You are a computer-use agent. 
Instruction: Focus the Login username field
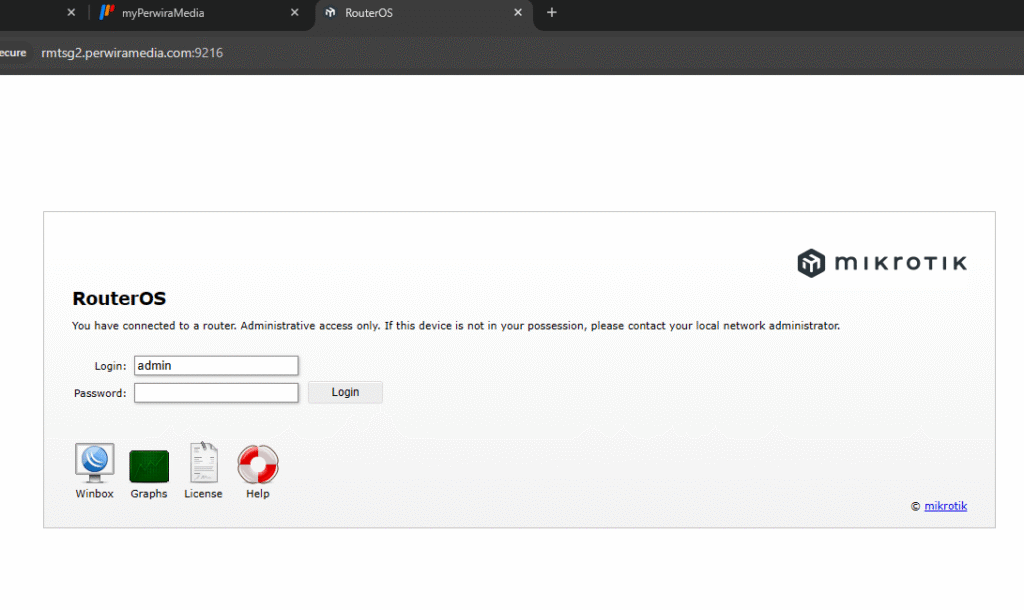216,366
